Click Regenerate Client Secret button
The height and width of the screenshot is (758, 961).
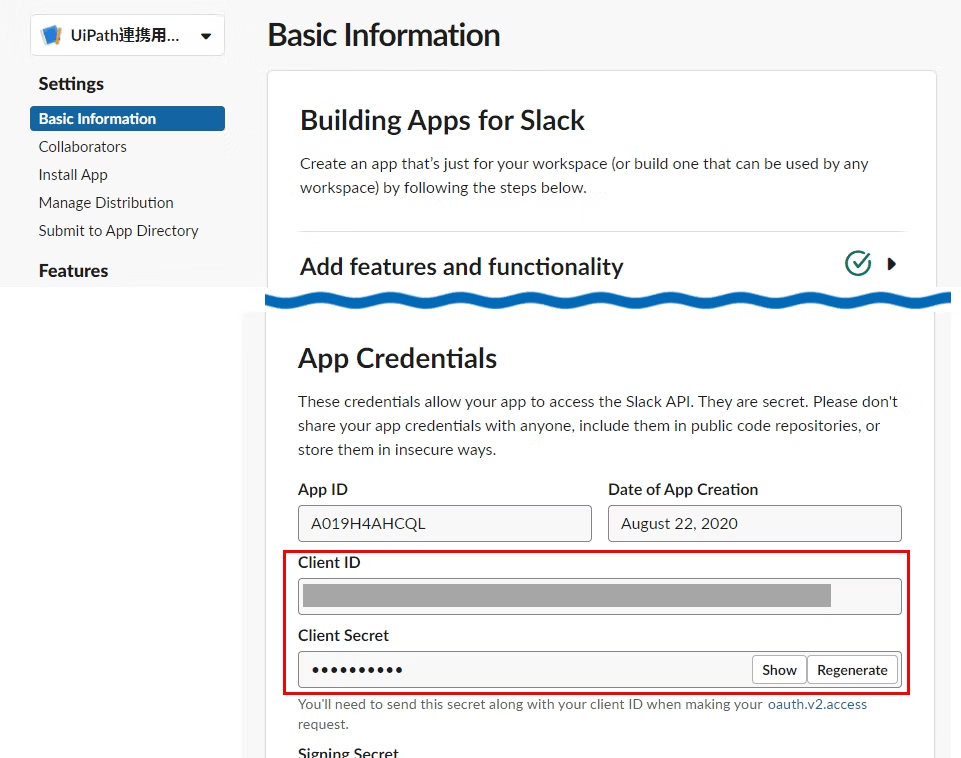pyautogui.click(x=852, y=670)
